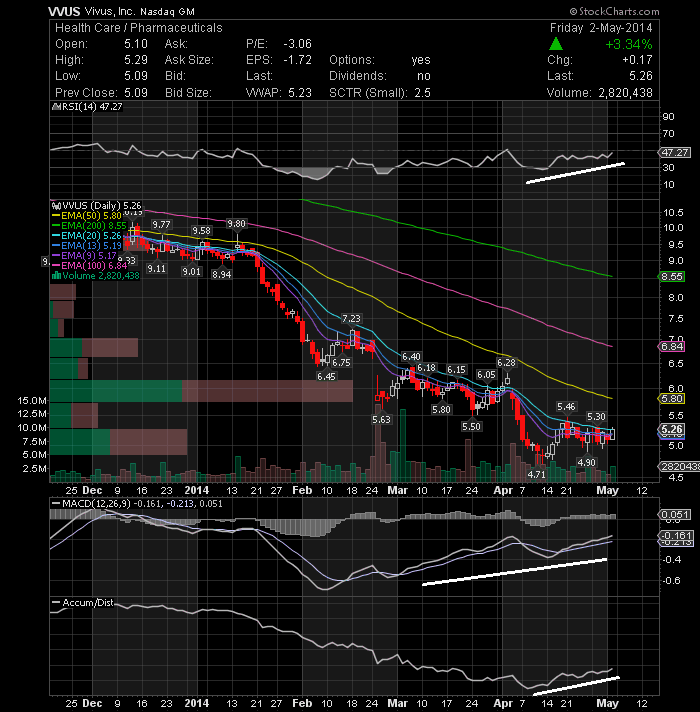
Task: Click the High value 5.29
Action: point(136,60)
